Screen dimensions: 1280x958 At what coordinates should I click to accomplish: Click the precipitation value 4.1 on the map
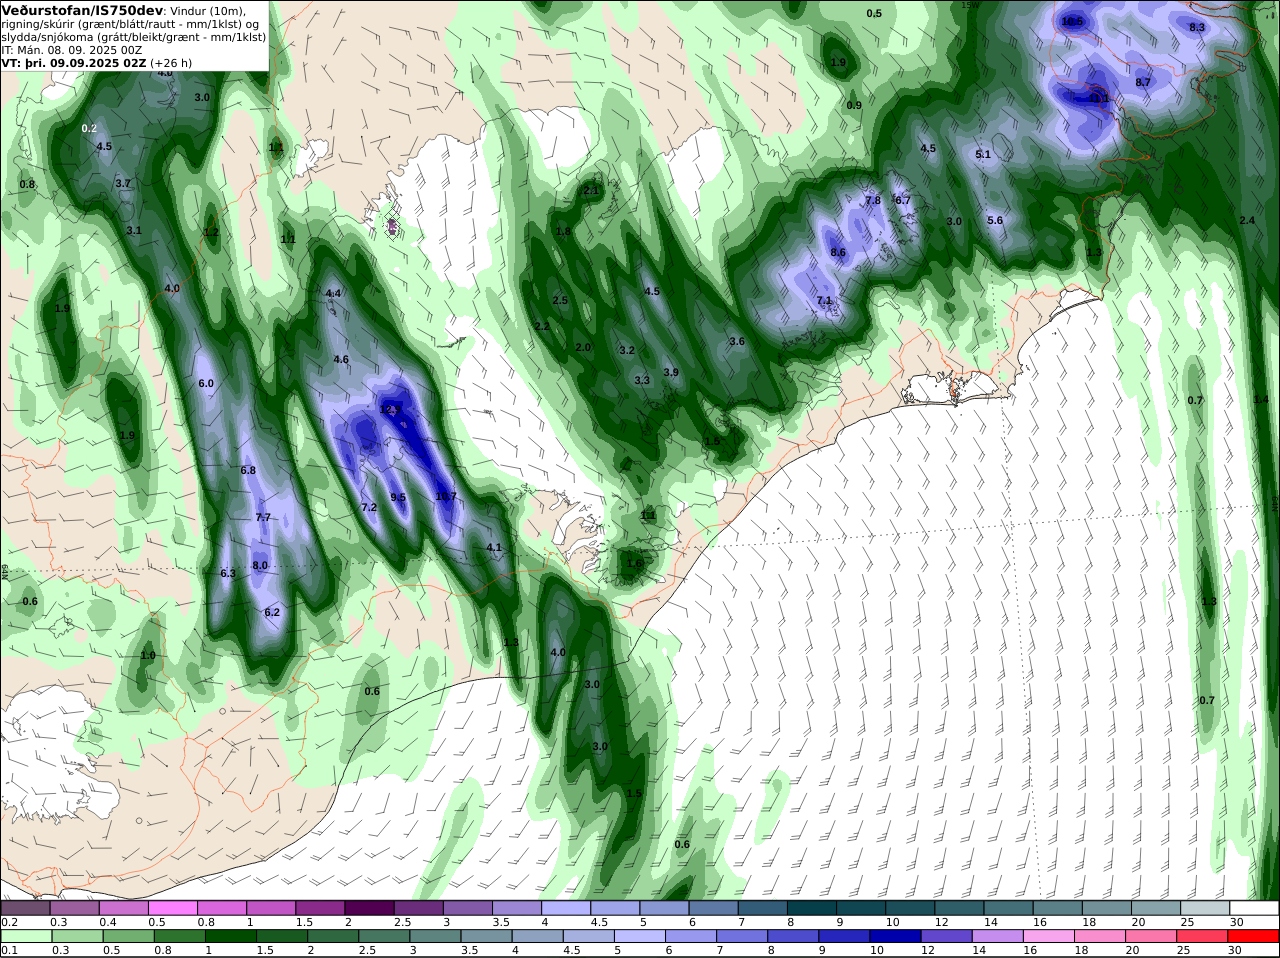(x=494, y=547)
